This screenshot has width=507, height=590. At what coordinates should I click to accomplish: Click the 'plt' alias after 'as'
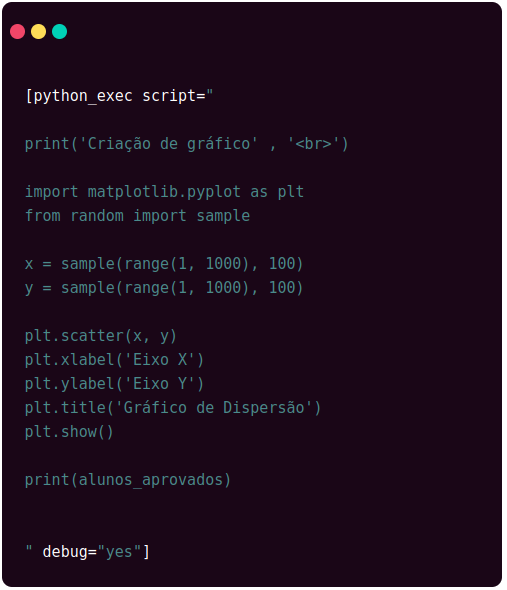[x=291, y=192]
